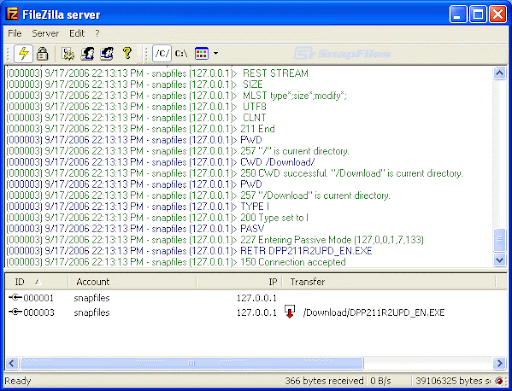512x391 pixels.
Task: Click the log line 'MLST type*;size*;modify*;'
Action: pos(176,96)
